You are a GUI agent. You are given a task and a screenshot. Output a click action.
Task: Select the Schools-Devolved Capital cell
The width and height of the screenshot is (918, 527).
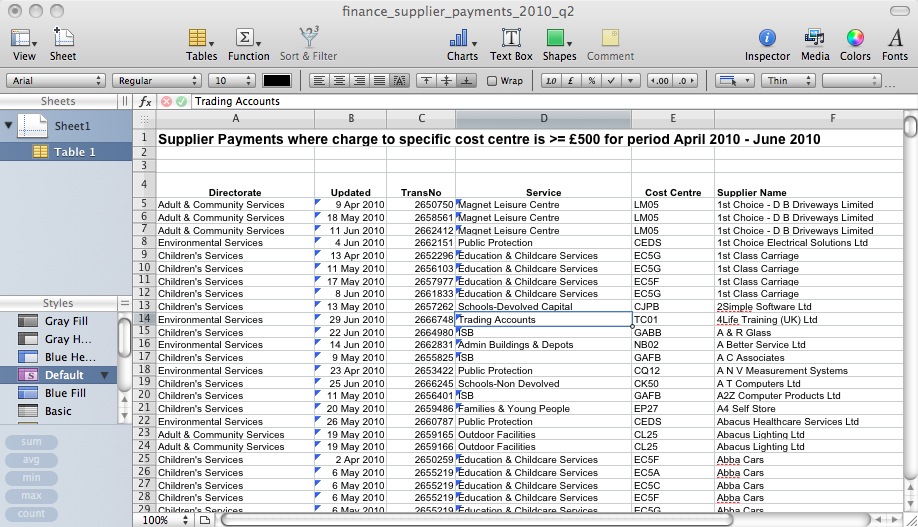pyautogui.click(x=543, y=307)
